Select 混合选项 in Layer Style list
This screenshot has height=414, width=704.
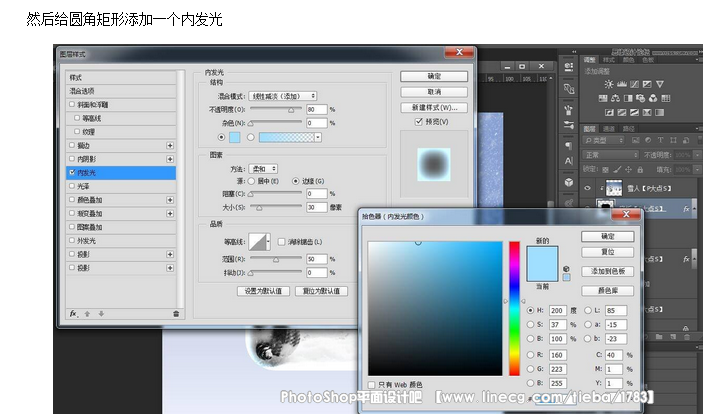click(x=121, y=91)
